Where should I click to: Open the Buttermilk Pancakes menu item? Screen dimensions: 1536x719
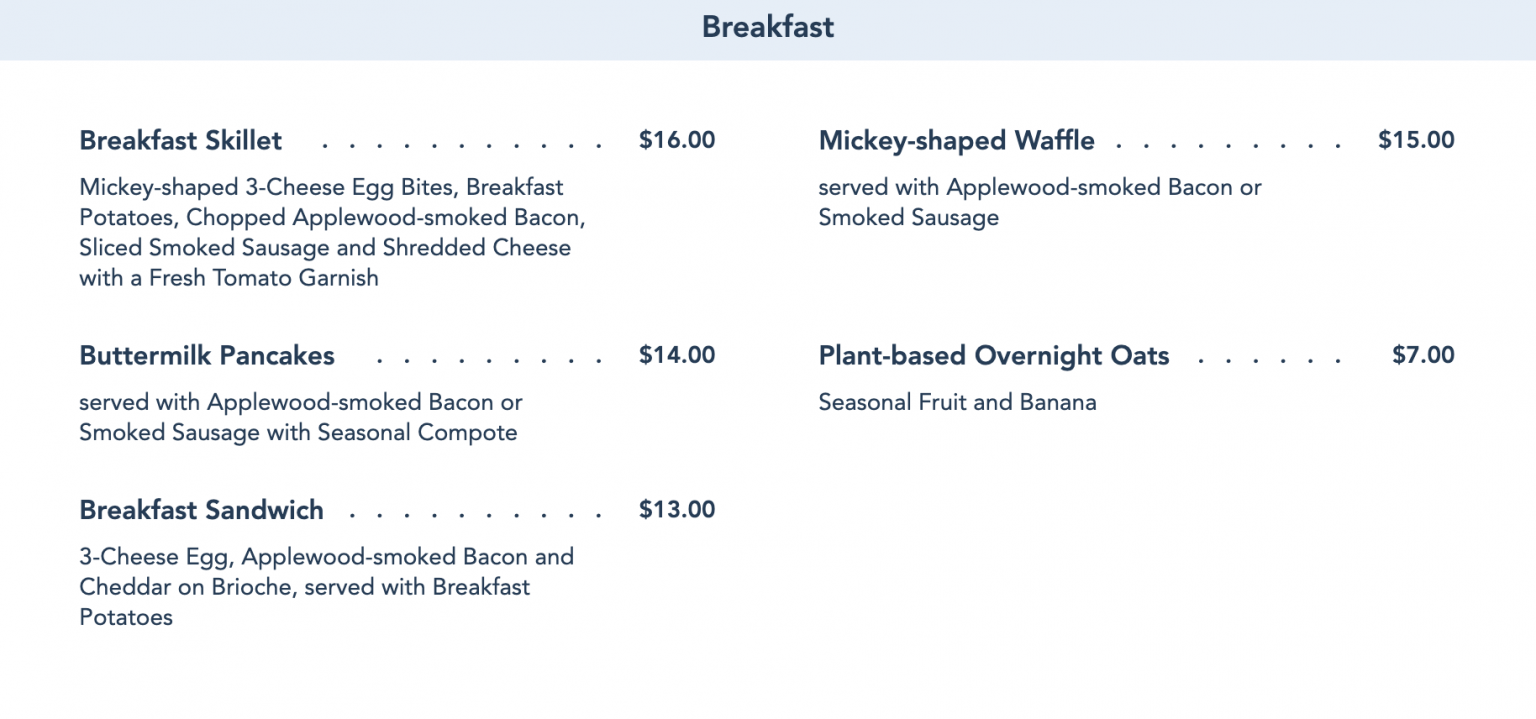[207, 355]
